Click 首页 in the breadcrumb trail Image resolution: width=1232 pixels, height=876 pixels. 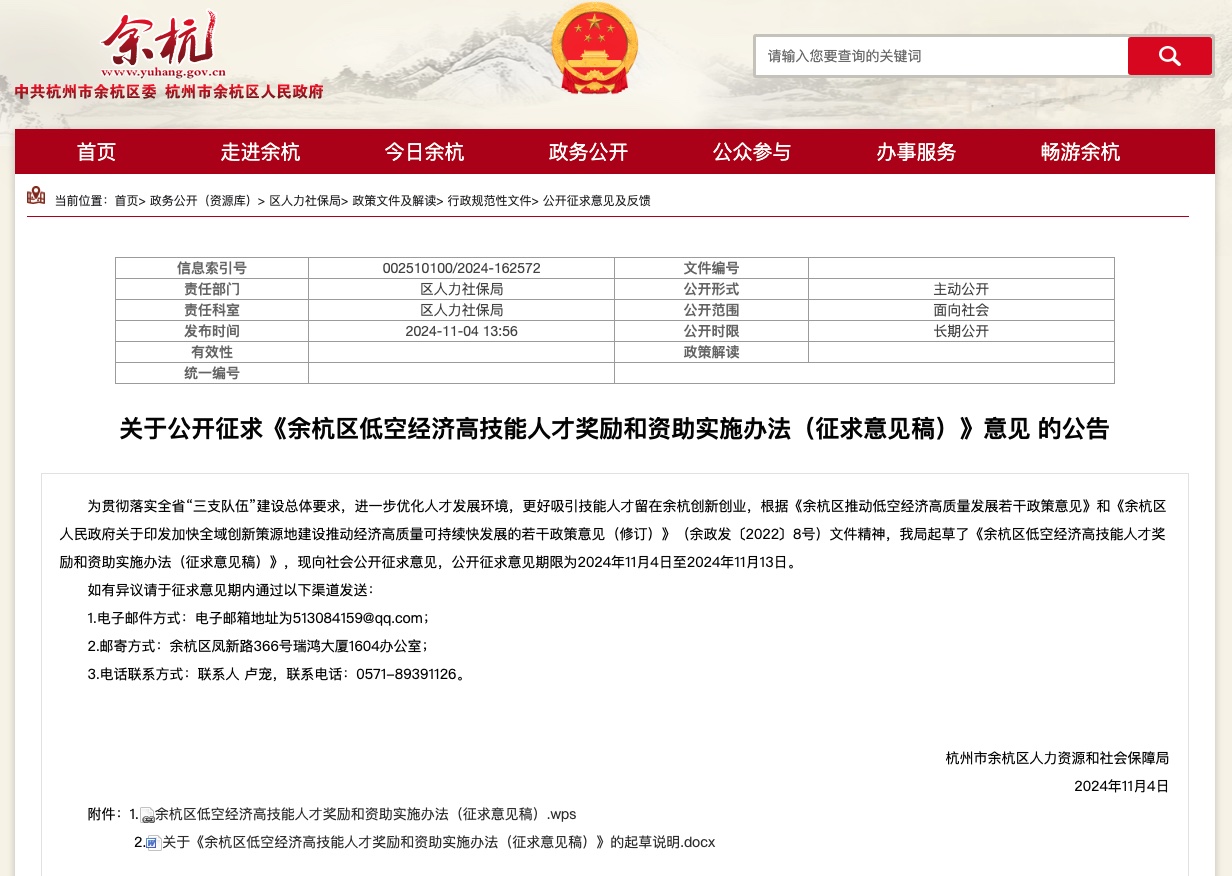126,201
